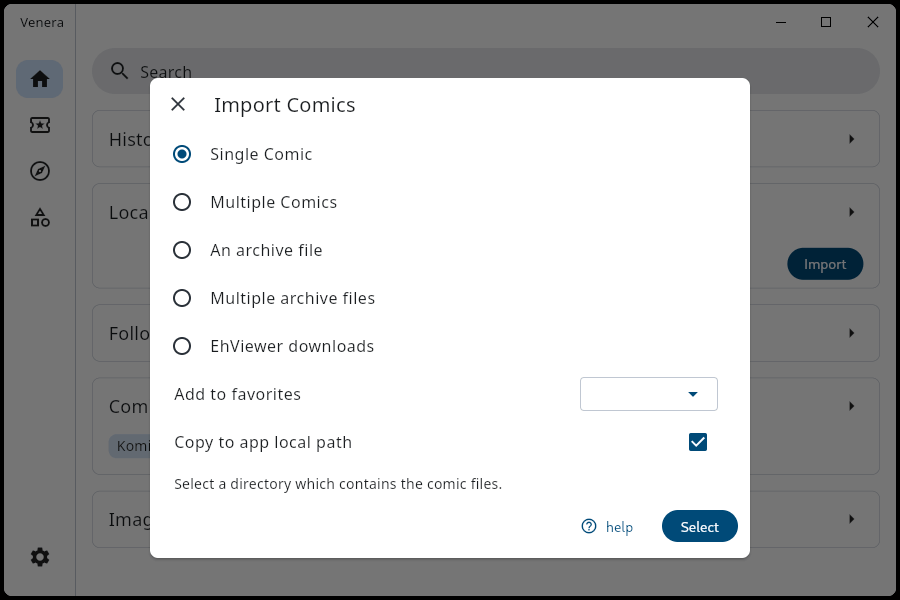Open Settings gear in sidebar
The height and width of the screenshot is (600, 900).
[x=40, y=557]
